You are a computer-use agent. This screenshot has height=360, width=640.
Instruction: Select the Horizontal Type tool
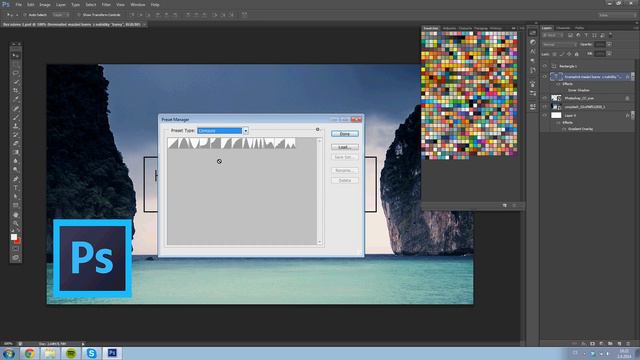[x=16, y=188]
